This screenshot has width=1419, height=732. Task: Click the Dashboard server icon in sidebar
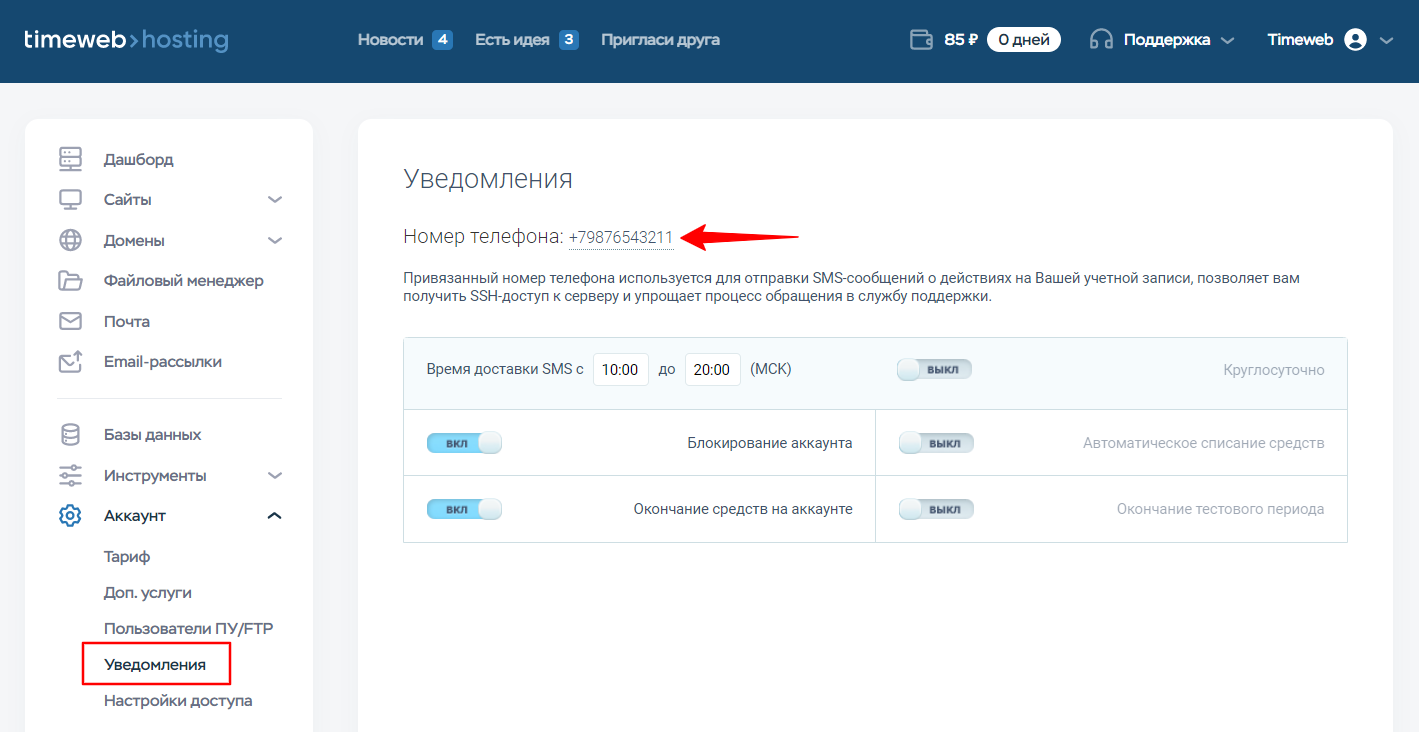point(70,159)
